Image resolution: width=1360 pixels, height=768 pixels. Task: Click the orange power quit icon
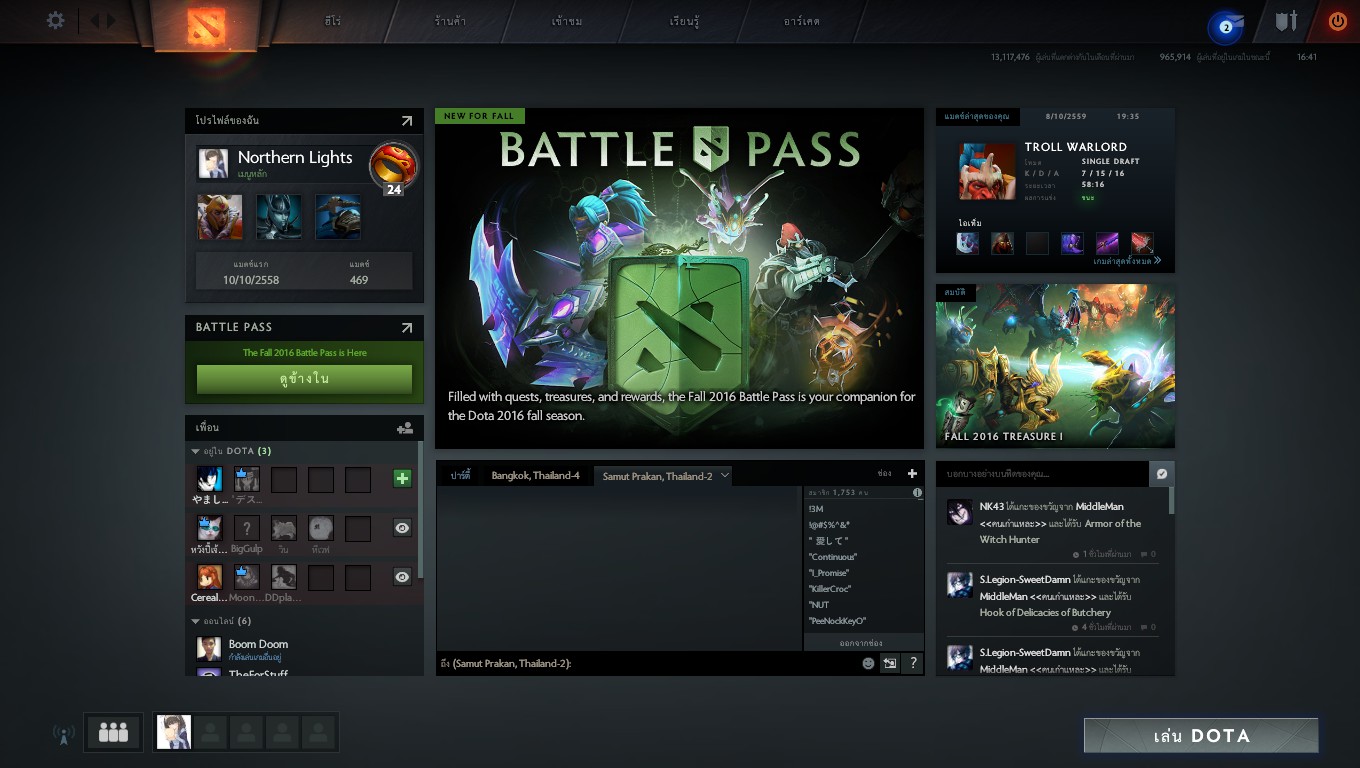tap(1338, 21)
